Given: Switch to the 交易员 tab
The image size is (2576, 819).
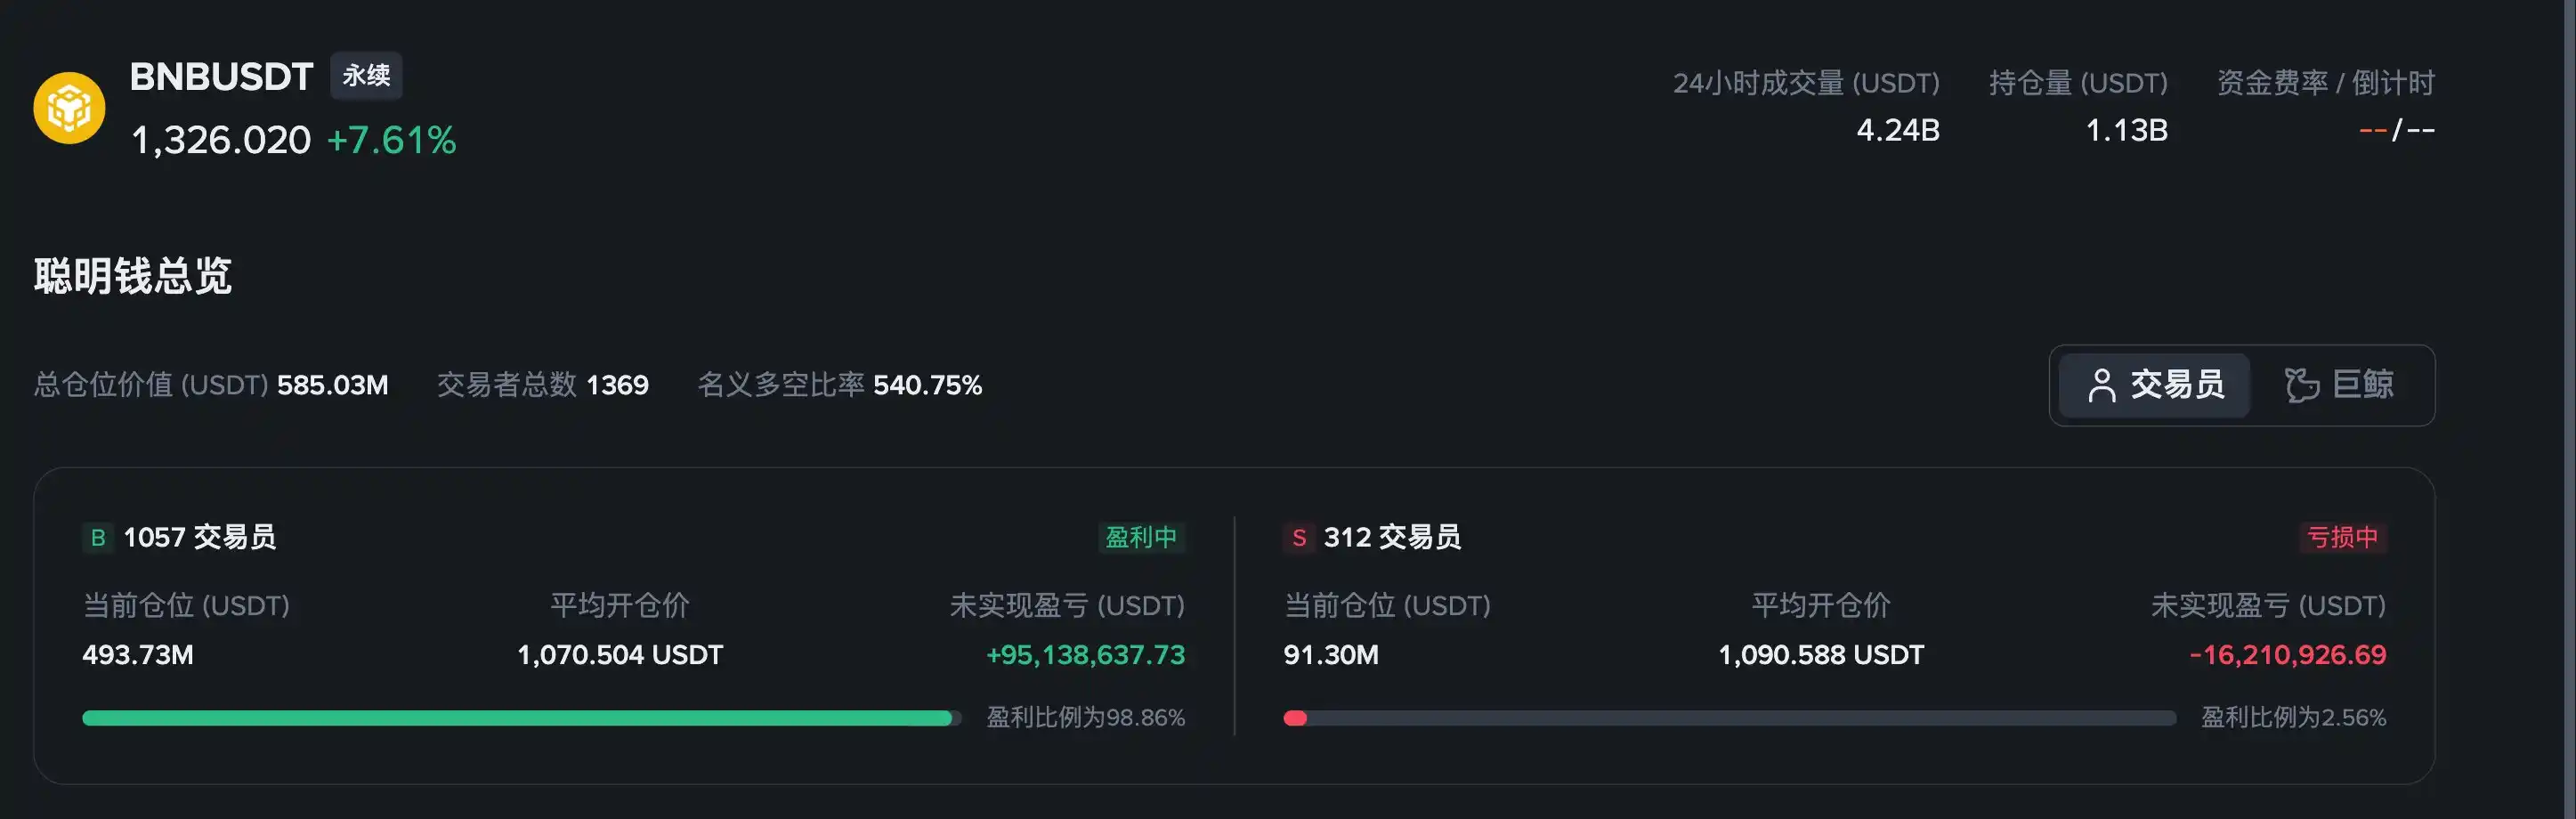Looking at the screenshot, I should 2155,385.
